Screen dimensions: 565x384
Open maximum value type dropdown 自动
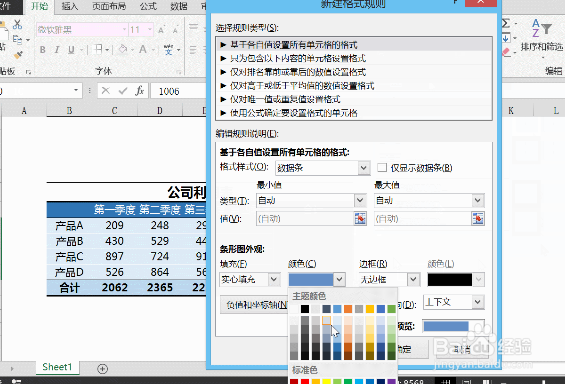pos(429,200)
